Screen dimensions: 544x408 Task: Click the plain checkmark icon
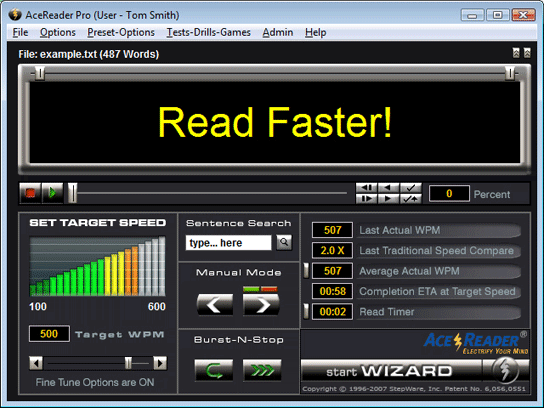[411, 188]
